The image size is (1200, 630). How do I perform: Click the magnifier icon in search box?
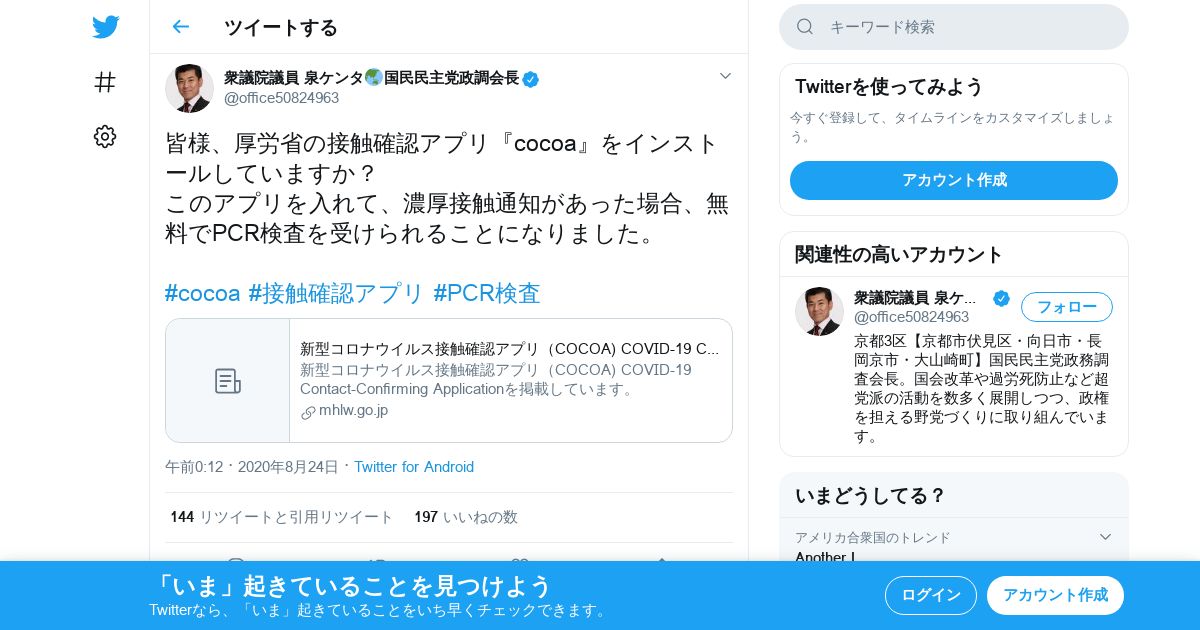805,27
